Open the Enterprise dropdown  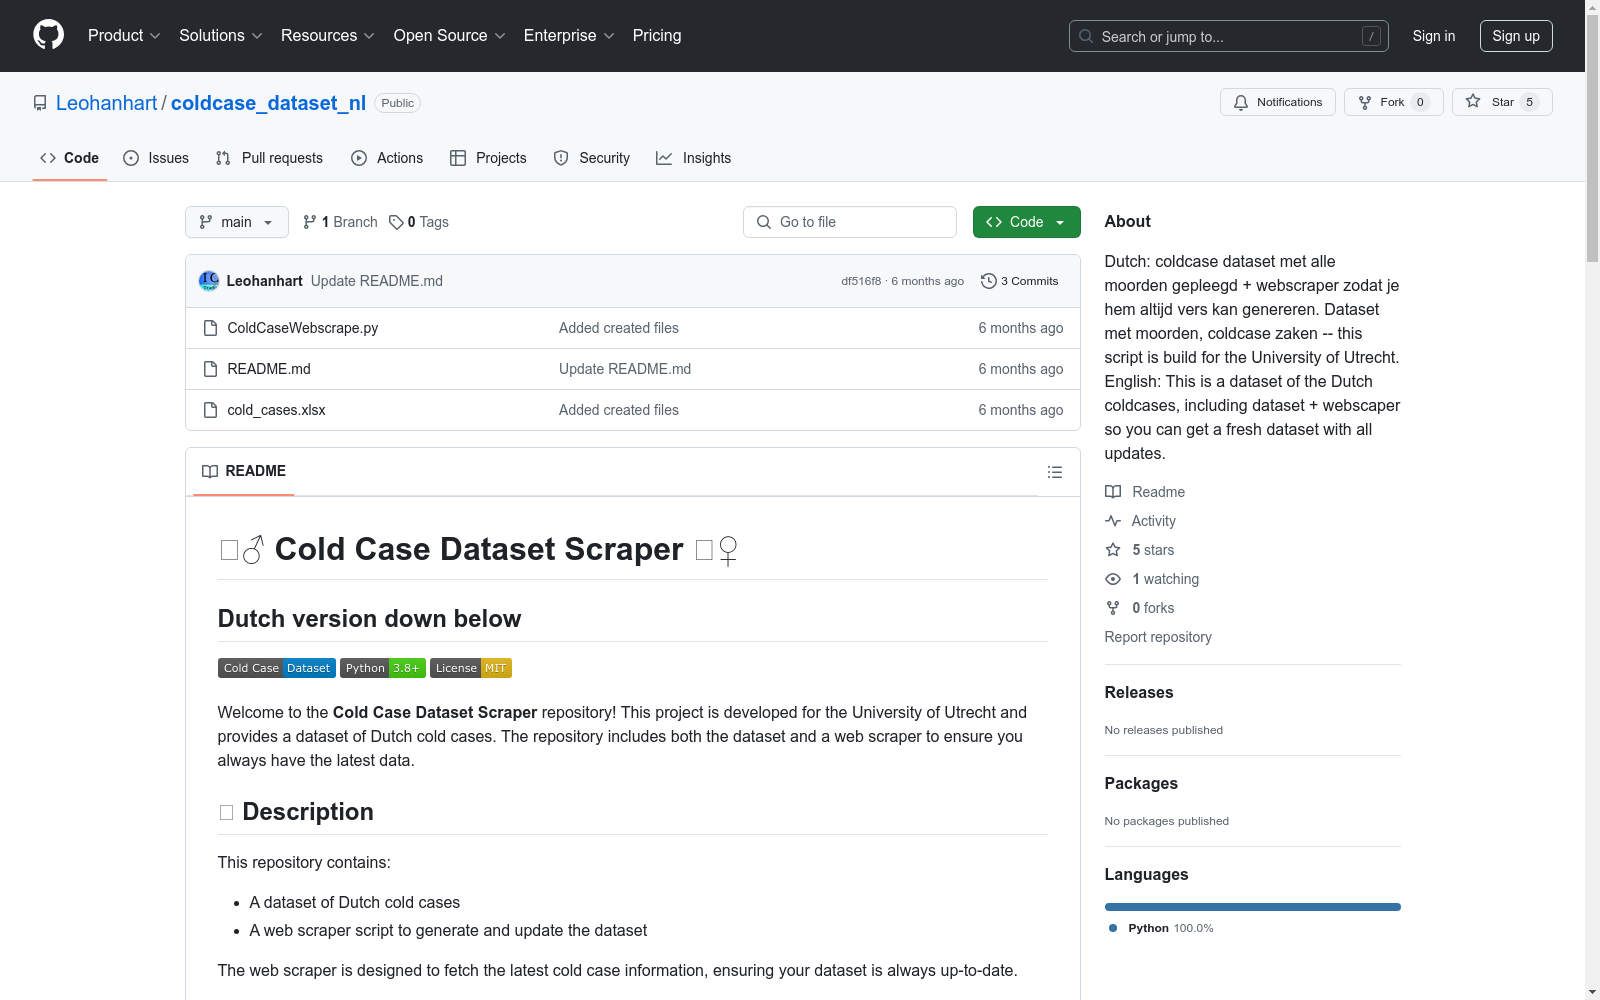point(569,36)
